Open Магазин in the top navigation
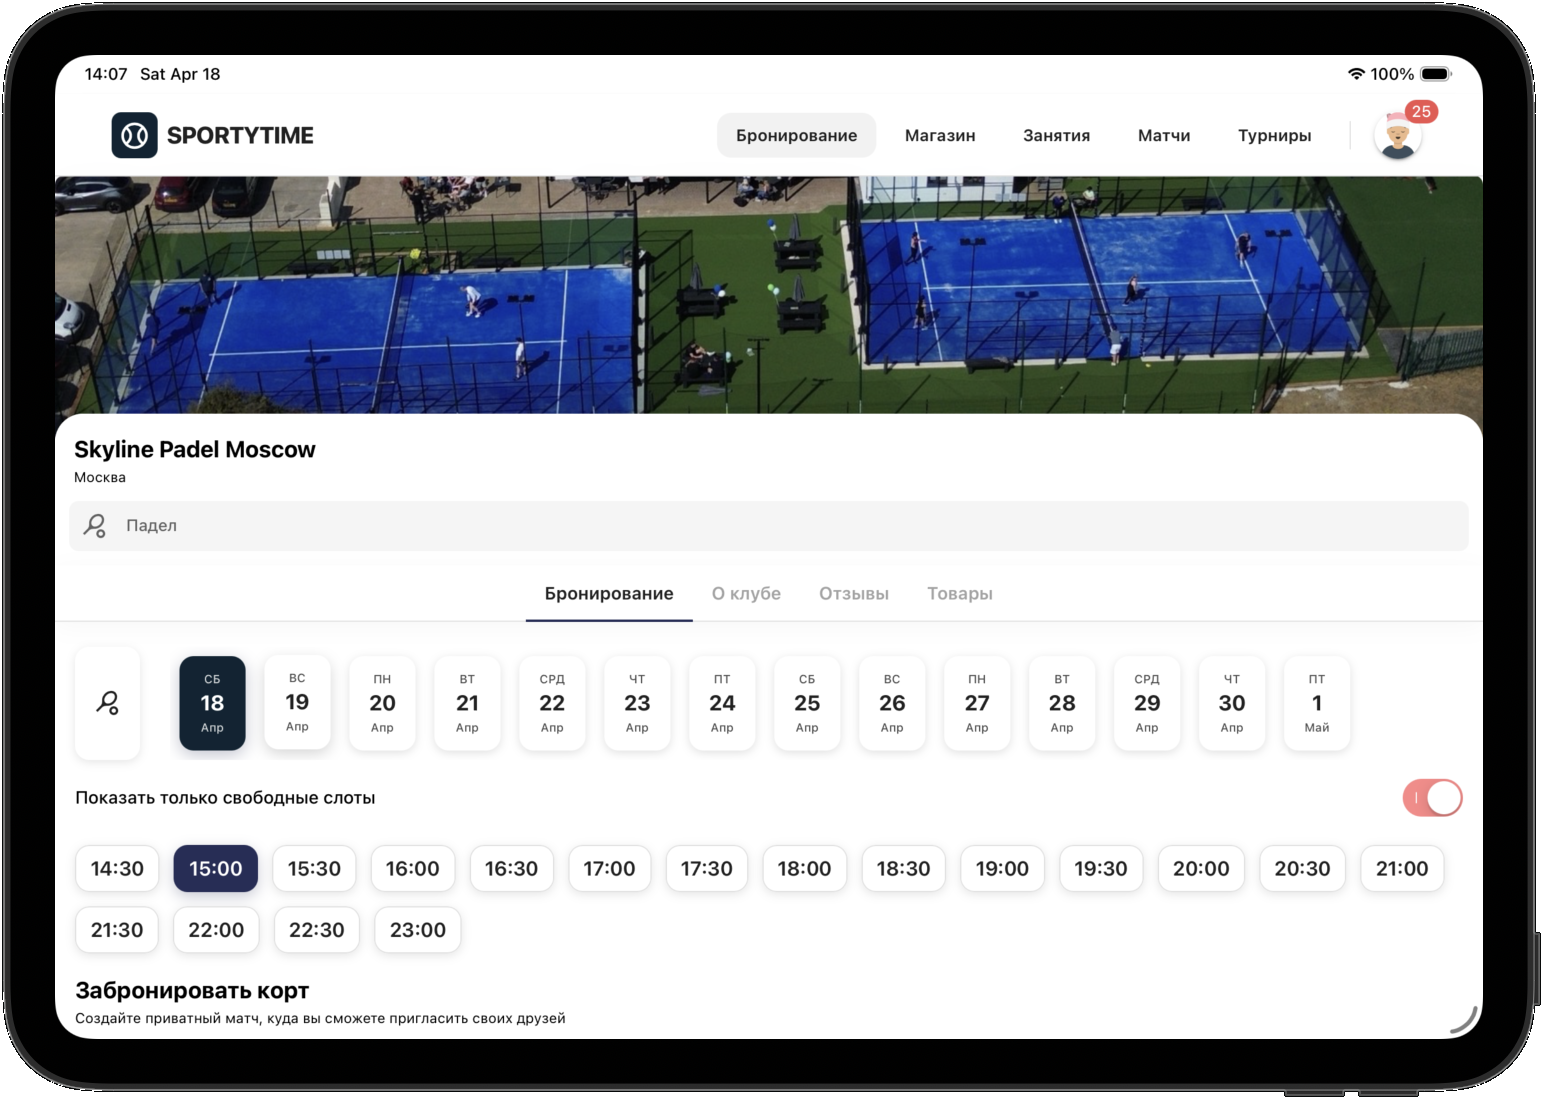 (940, 135)
